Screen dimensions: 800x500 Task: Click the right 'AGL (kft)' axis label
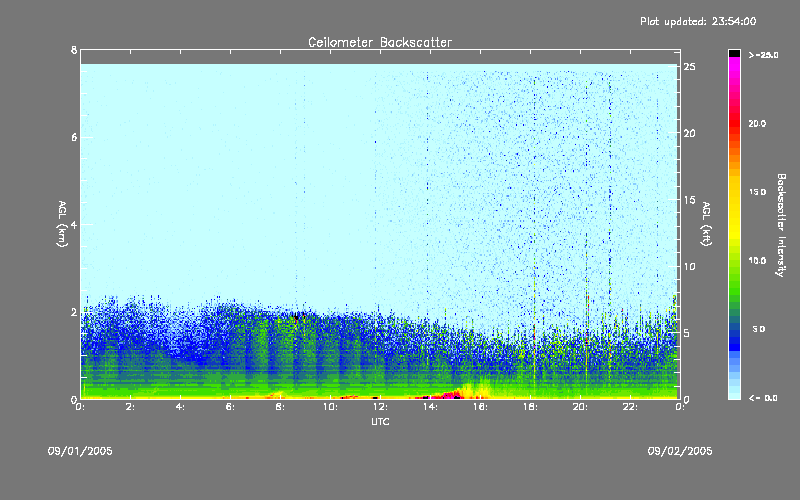(x=706, y=224)
